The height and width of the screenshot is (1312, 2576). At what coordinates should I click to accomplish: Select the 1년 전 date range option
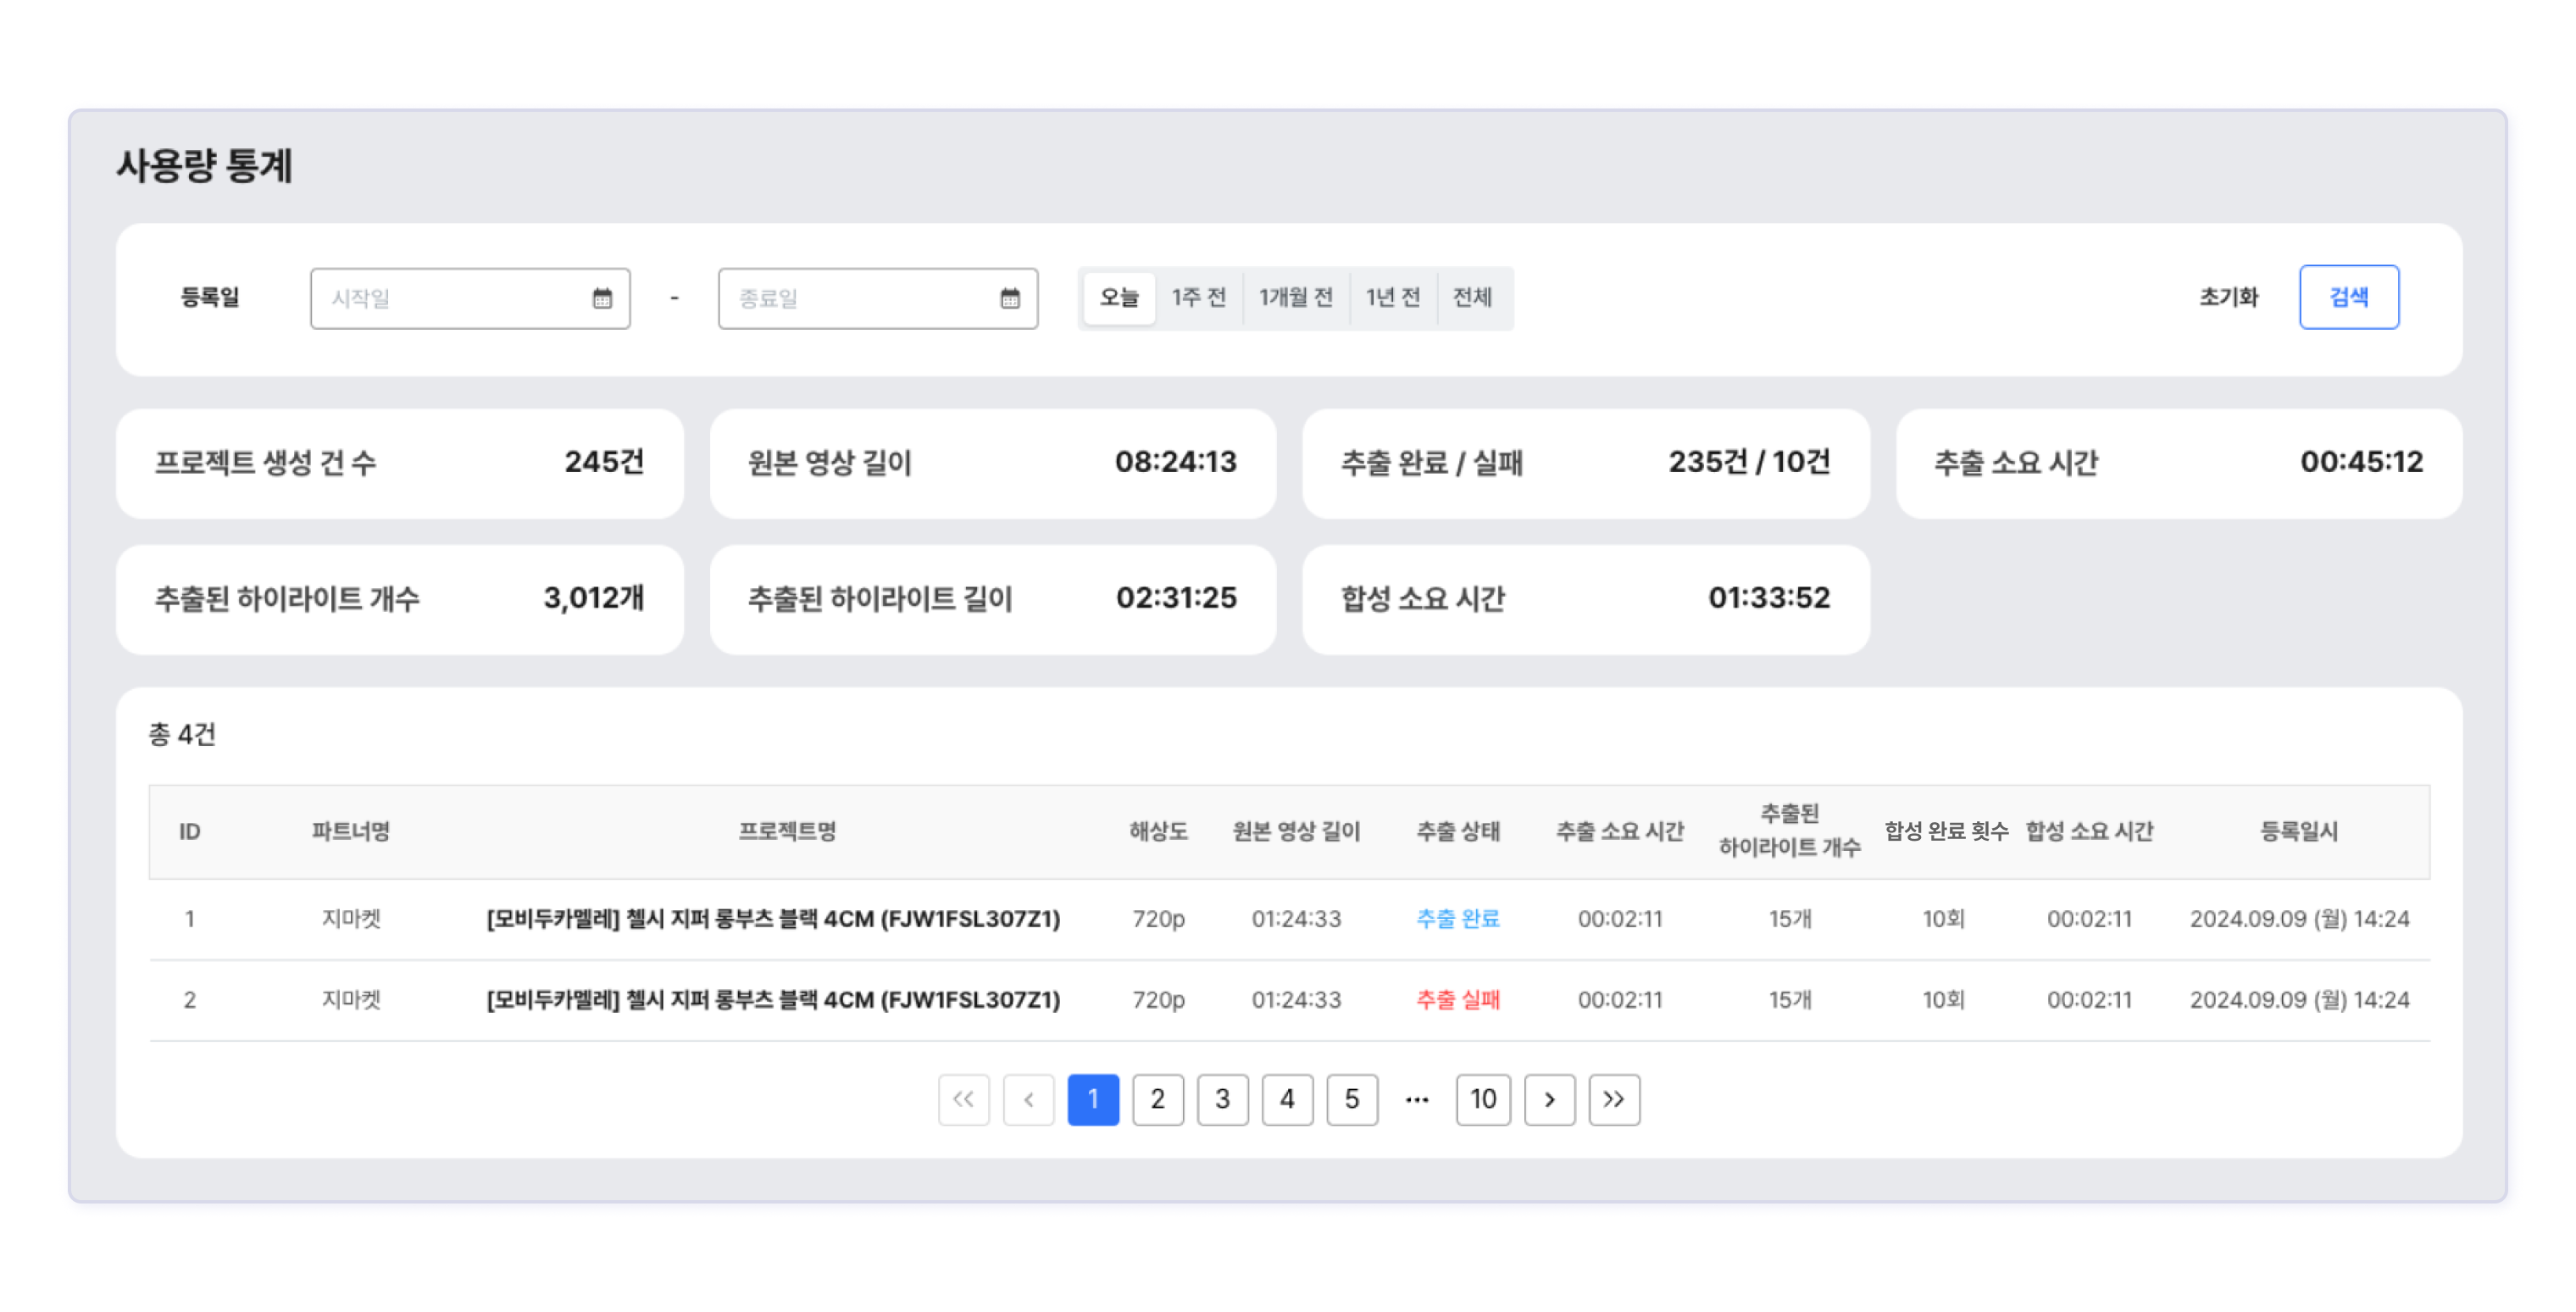(x=1393, y=297)
